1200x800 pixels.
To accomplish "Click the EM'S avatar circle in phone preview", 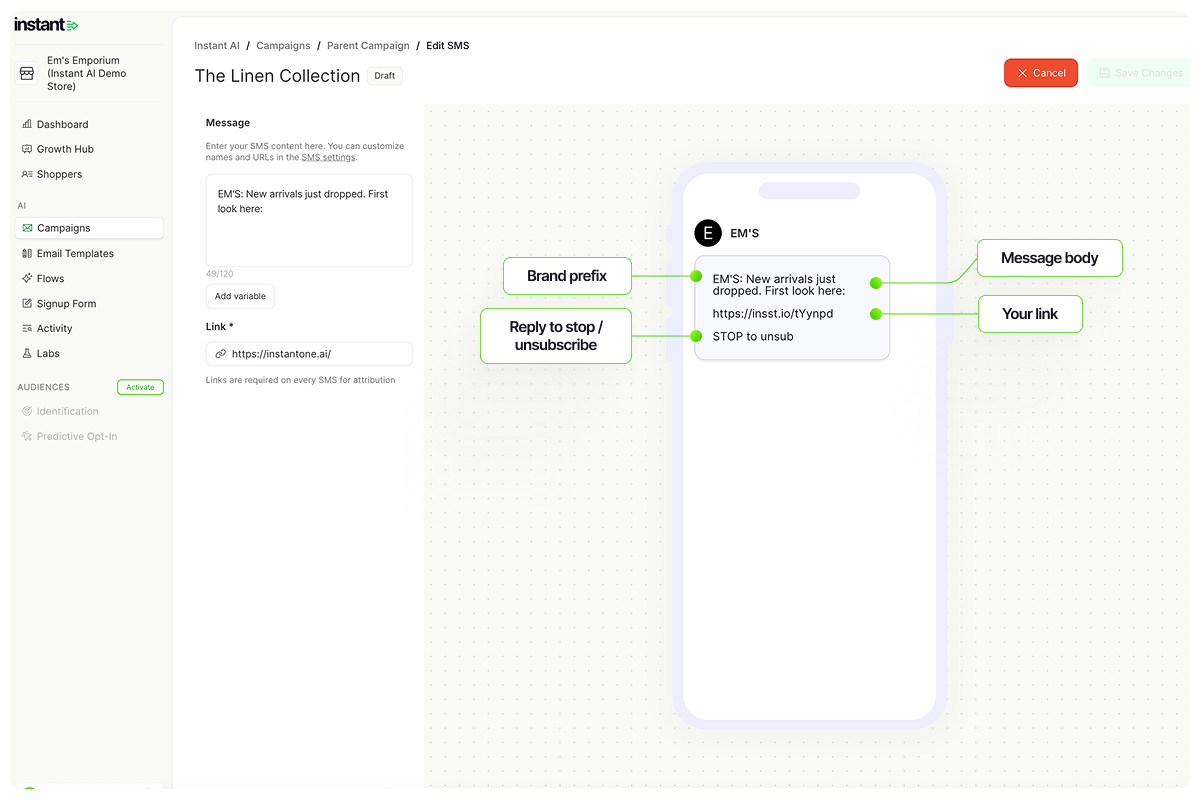I will [x=708, y=233].
